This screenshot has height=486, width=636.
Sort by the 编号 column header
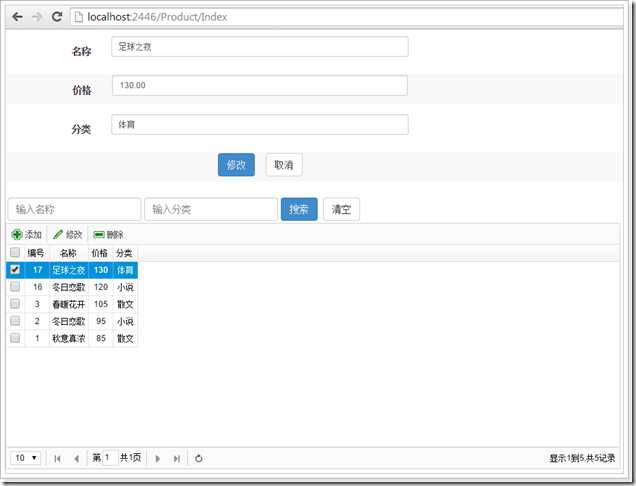pyautogui.click(x=36, y=253)
